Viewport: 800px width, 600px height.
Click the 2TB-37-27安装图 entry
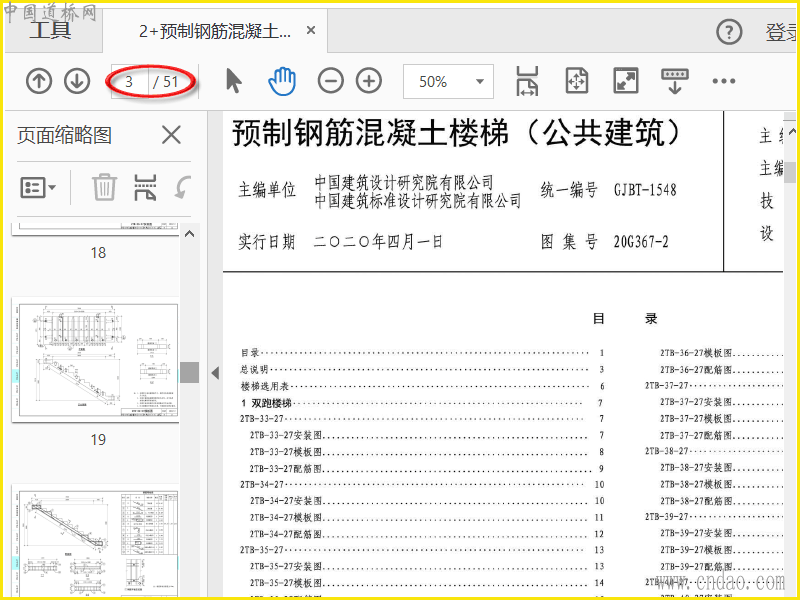[720, 402]
